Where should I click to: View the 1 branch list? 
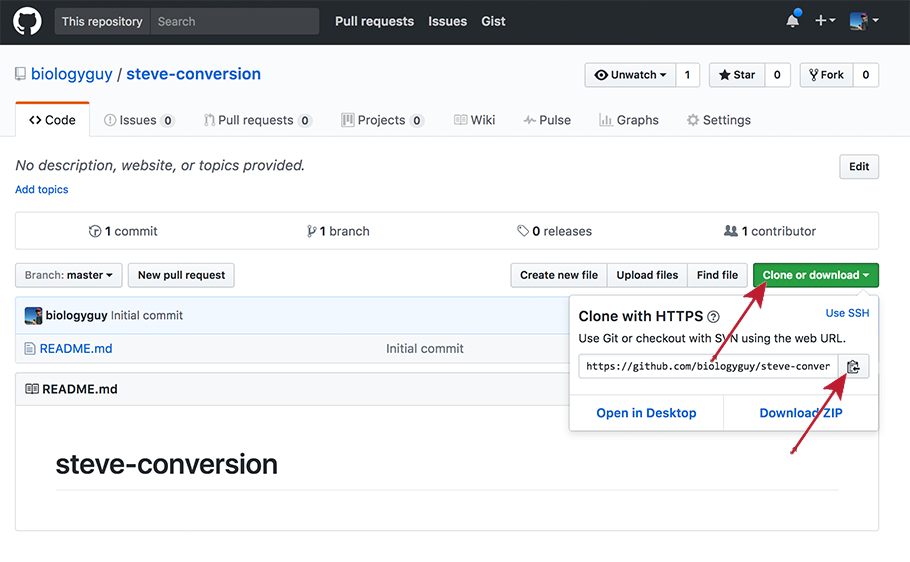click(x=338, y=231)
